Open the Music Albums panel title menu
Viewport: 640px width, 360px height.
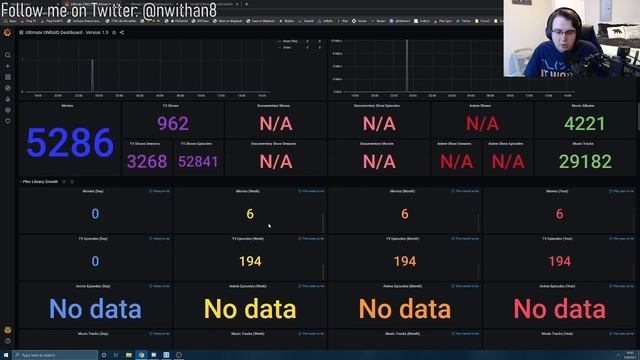click(583, 106)
